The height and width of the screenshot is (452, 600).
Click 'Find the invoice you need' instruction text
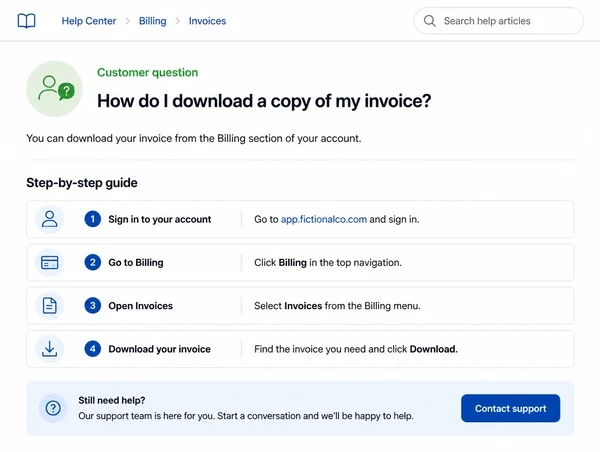click(356, 349)
